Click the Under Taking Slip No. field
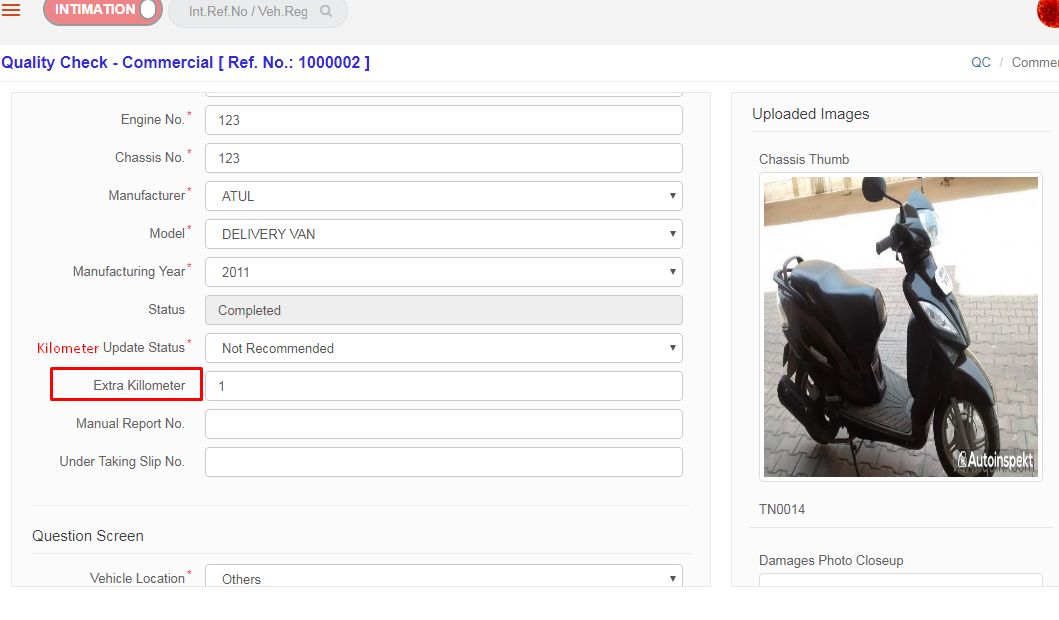The image size is (1059, 620). pos(443,462)
